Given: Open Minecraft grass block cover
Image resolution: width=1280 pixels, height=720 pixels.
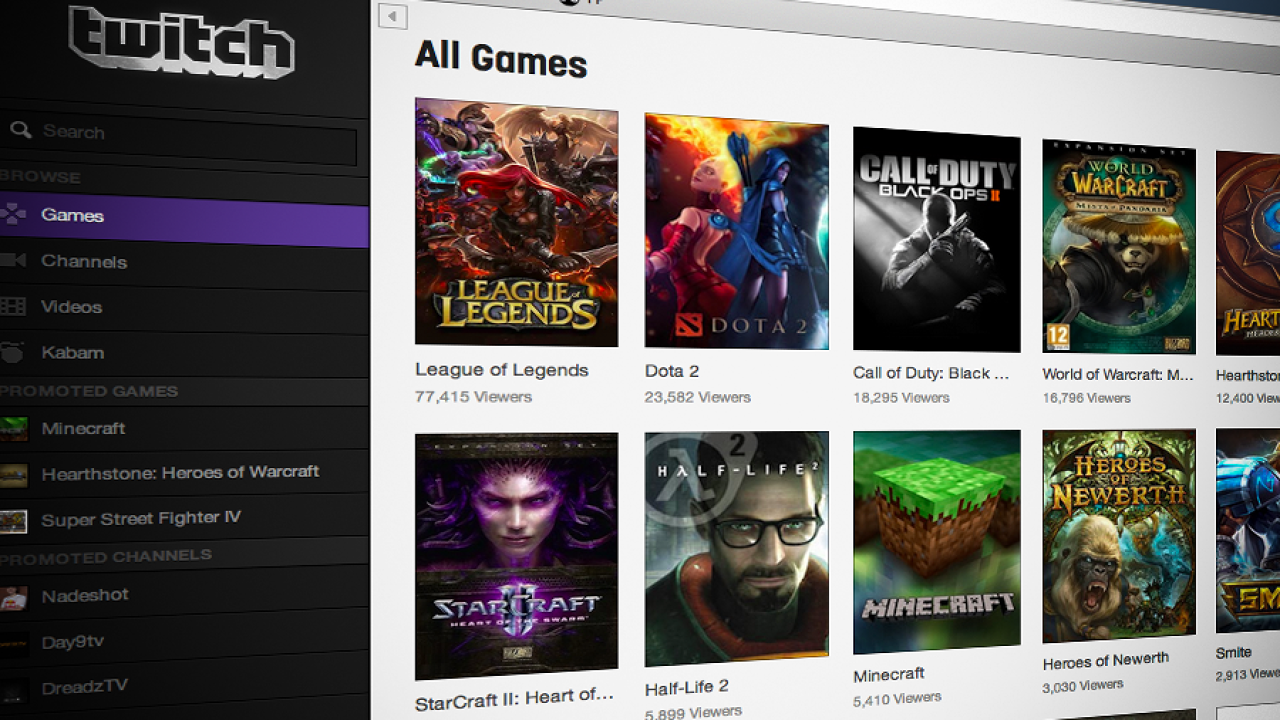Looking at the screenshot, I should pos(937,542).
